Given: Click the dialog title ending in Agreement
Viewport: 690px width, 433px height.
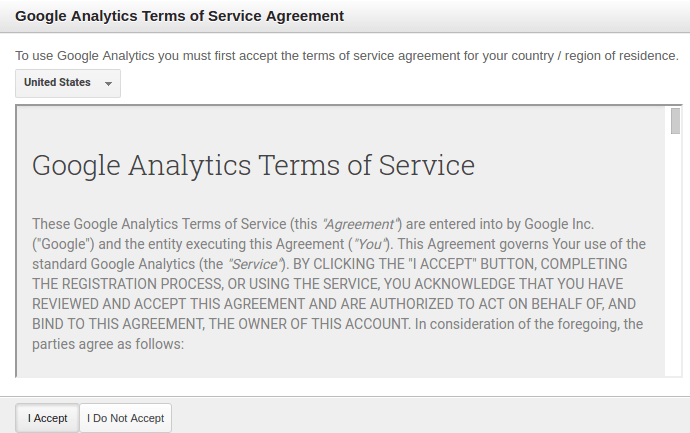Looking at the screenshot, I should point(180,16).
